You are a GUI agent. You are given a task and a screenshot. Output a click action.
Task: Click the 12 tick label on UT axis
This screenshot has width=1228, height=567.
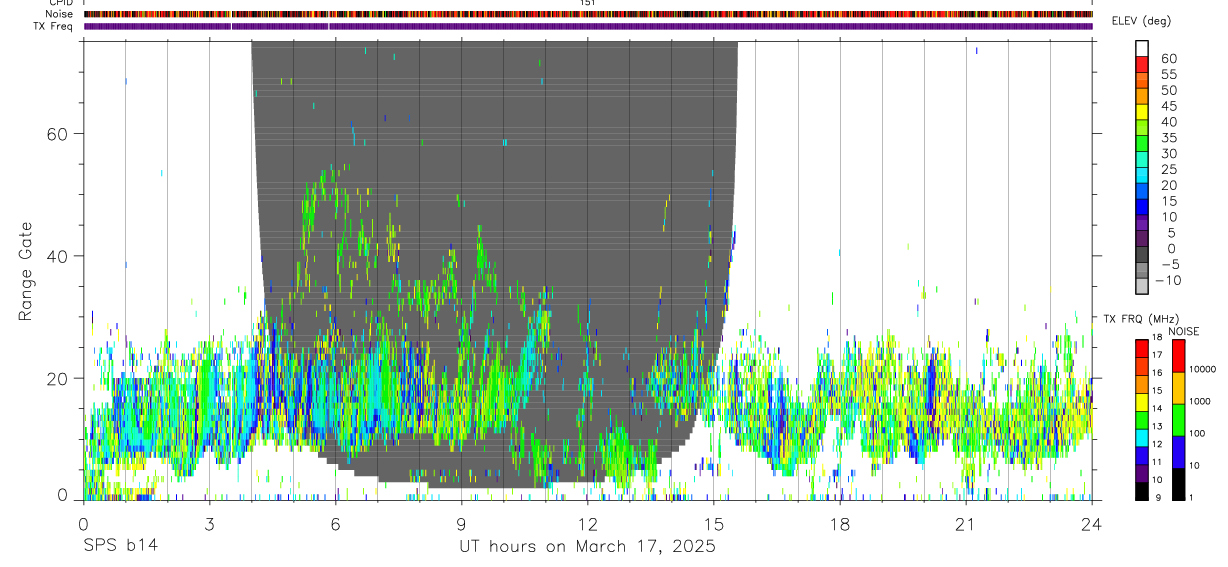point(588,524)
